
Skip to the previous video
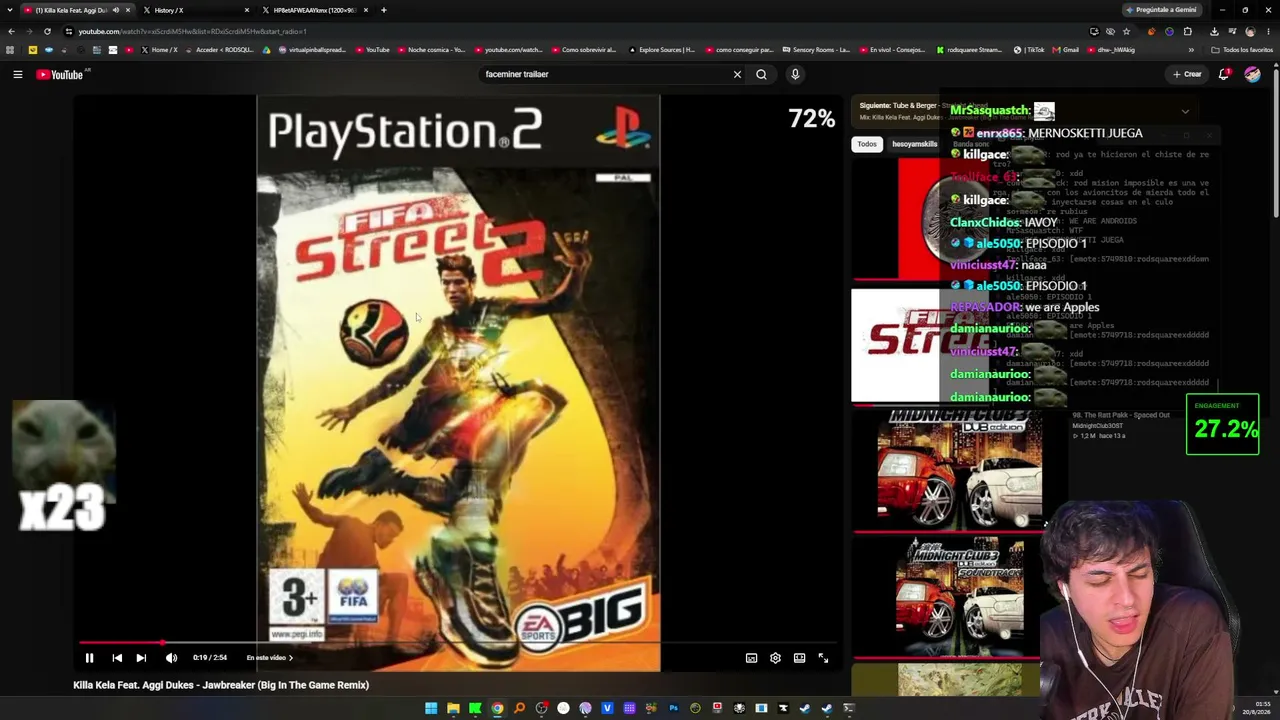pyautogui.click(x=117, y=658)
